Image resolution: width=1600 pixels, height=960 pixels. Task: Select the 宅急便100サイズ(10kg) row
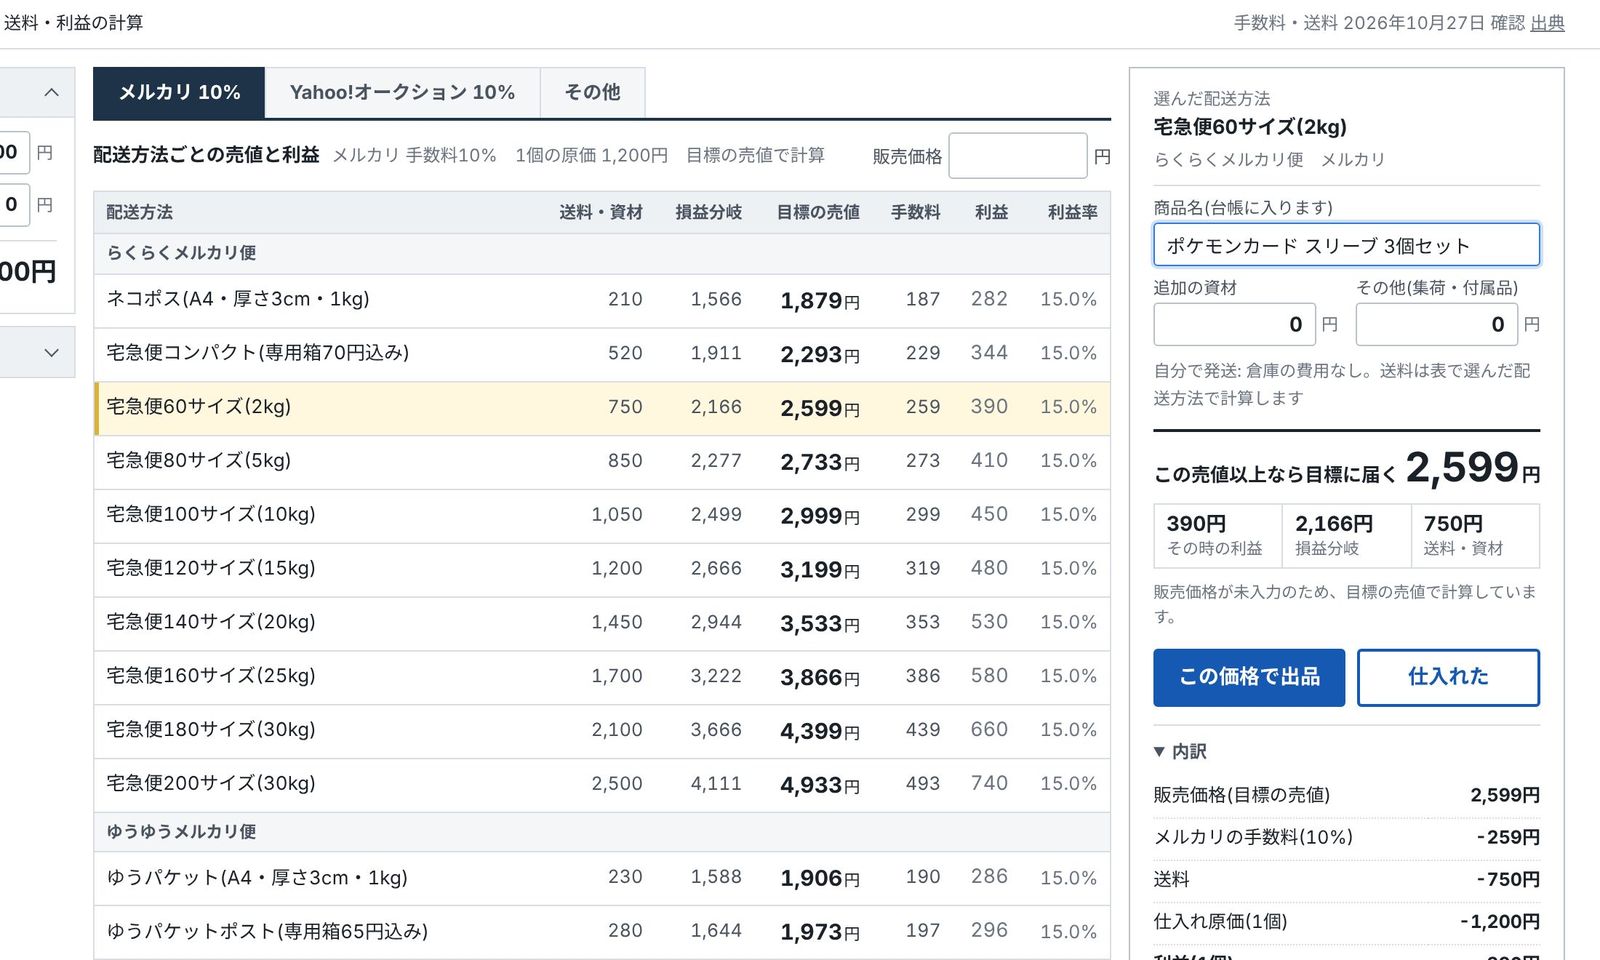pyautogui.click(x=602, y=515)
